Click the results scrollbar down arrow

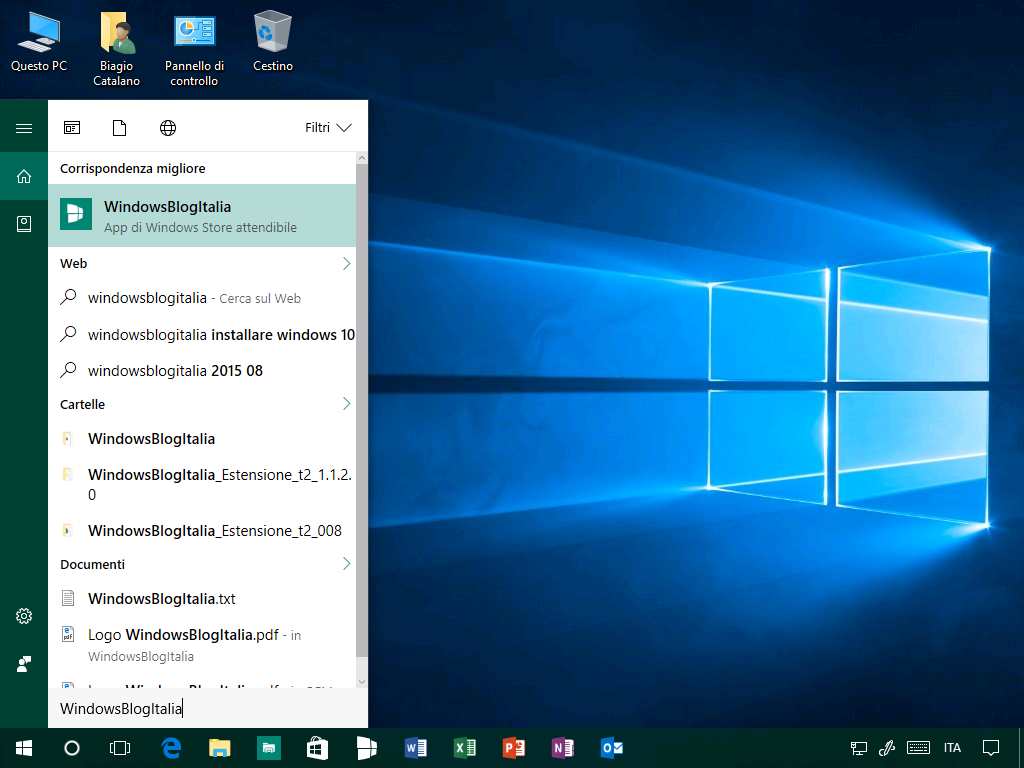click(x=362, y=682)
